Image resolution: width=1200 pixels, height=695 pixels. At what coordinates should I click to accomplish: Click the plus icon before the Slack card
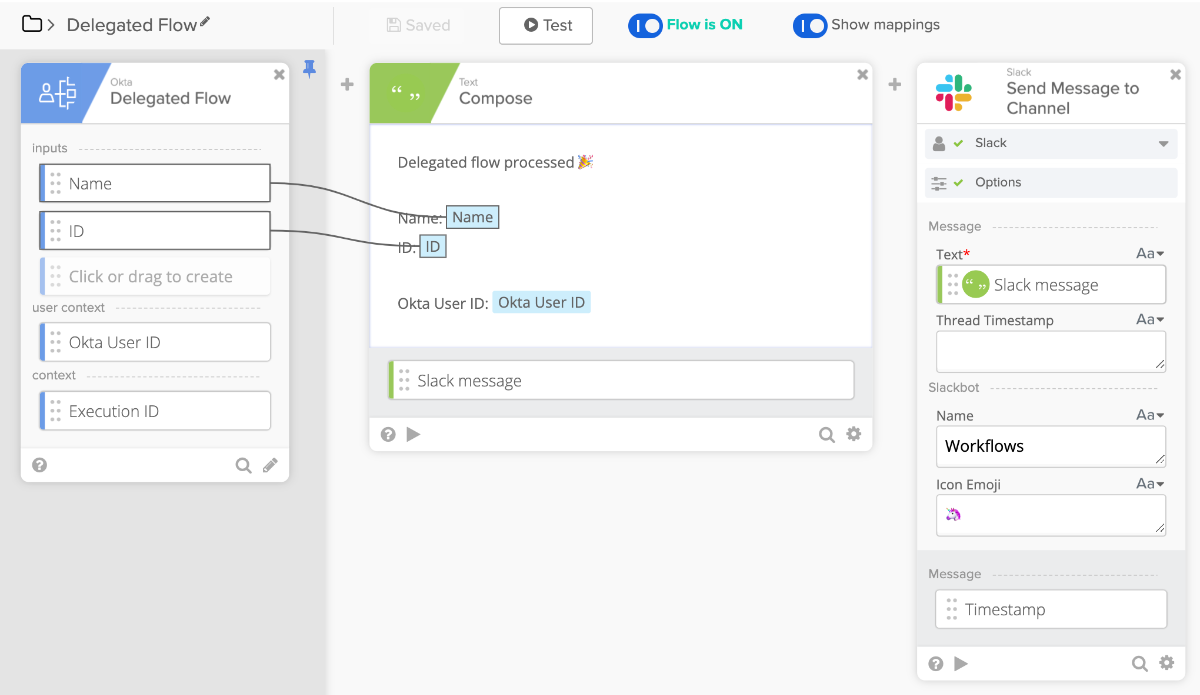[x=895, y=85]
